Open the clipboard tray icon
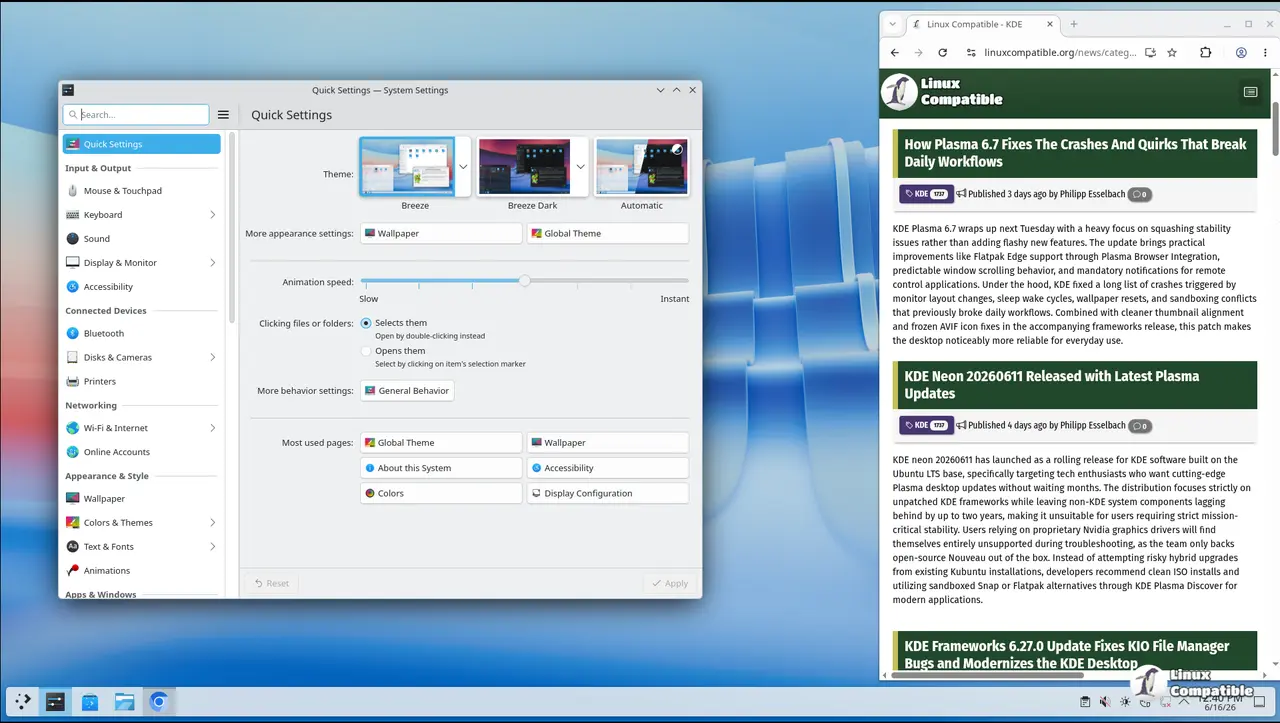The image size is (1280, 723). (x=1085, y=702)
